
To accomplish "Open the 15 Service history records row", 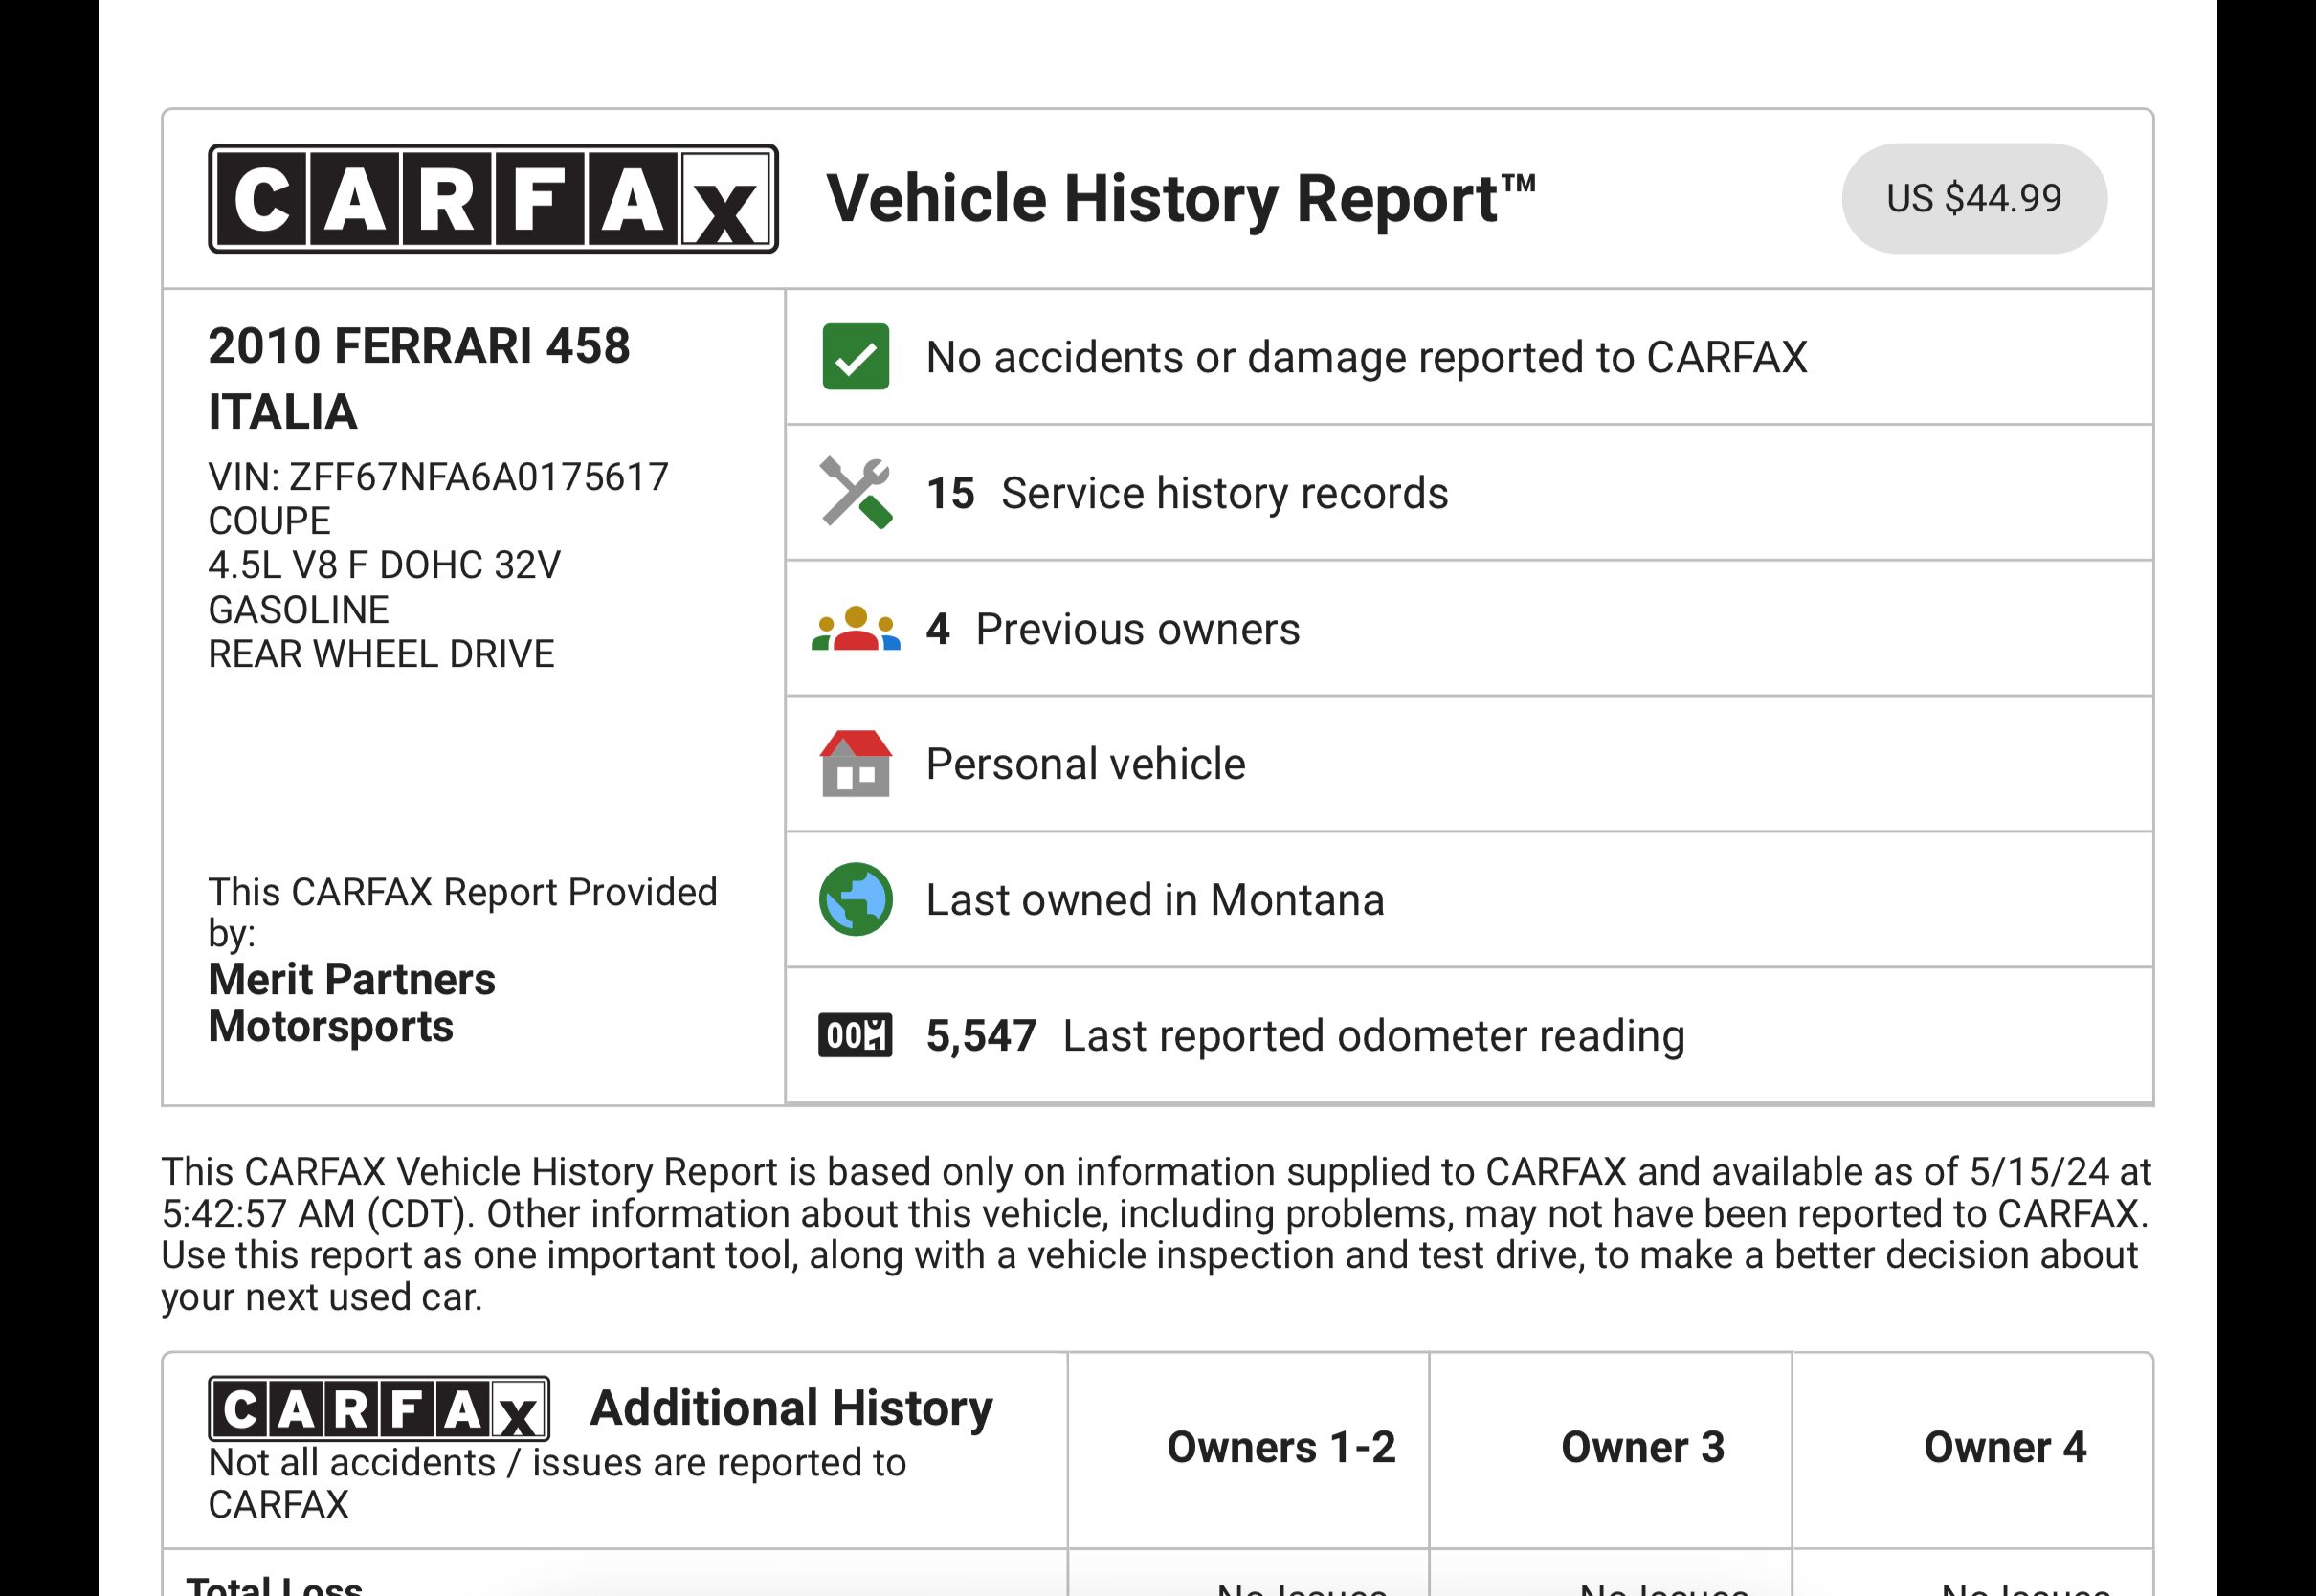I will pyautogui.click(x=1469, y=493).
